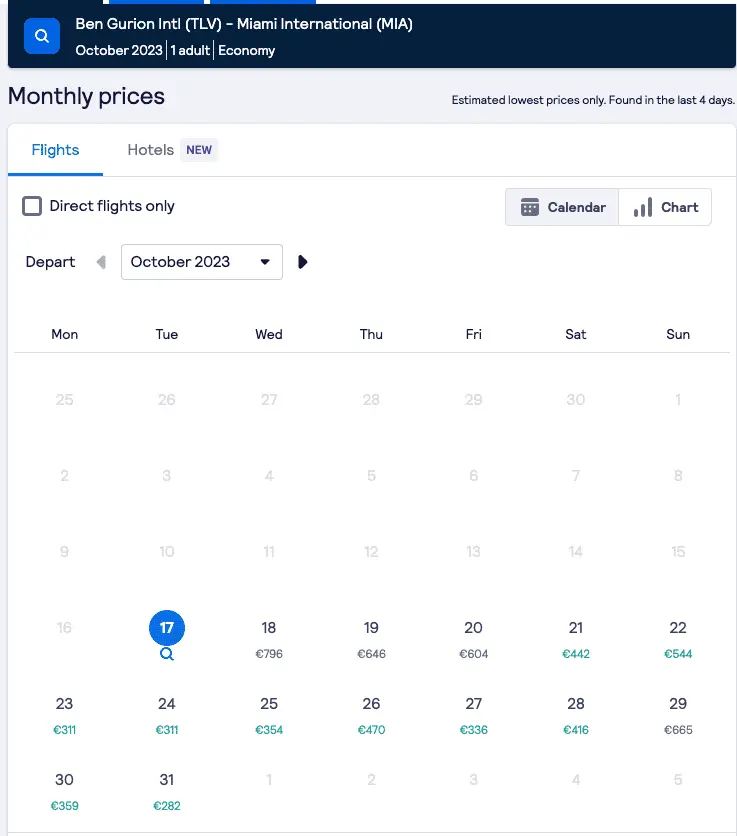The image size is (737, 836).
Task: Select October 30 priced at €359
Action: 65,790
